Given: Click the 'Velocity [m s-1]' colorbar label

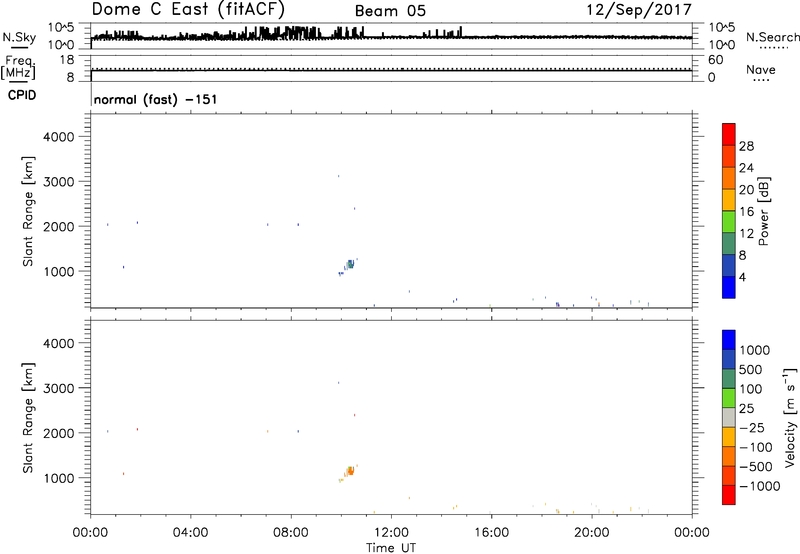Looking at the screenshot, I should [x=790, y=417].
